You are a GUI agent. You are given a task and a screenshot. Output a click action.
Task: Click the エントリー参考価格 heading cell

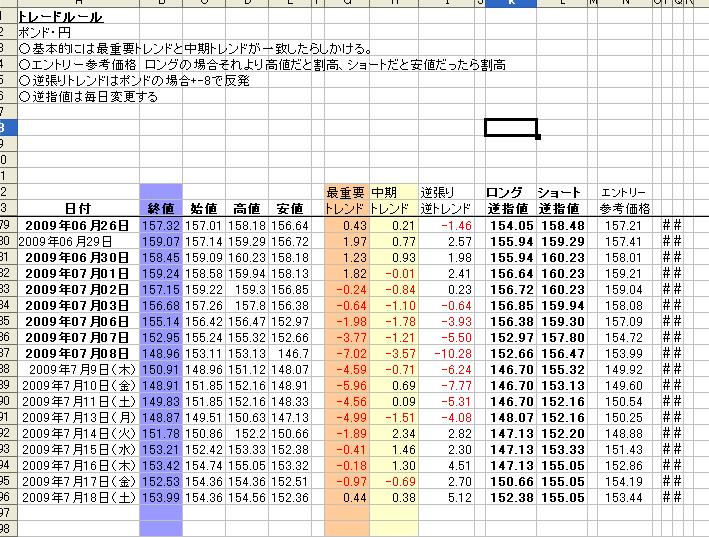tap(625, 201)
